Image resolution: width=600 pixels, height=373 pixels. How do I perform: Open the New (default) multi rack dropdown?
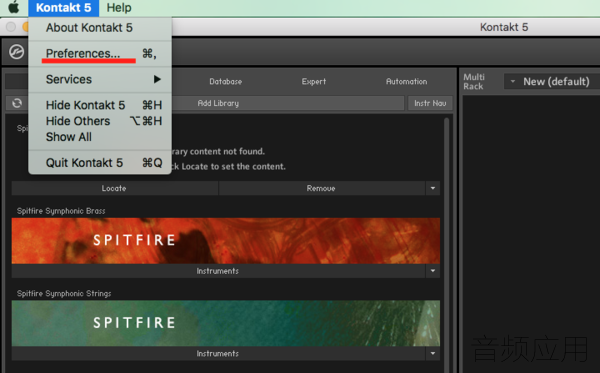(552, 81)
